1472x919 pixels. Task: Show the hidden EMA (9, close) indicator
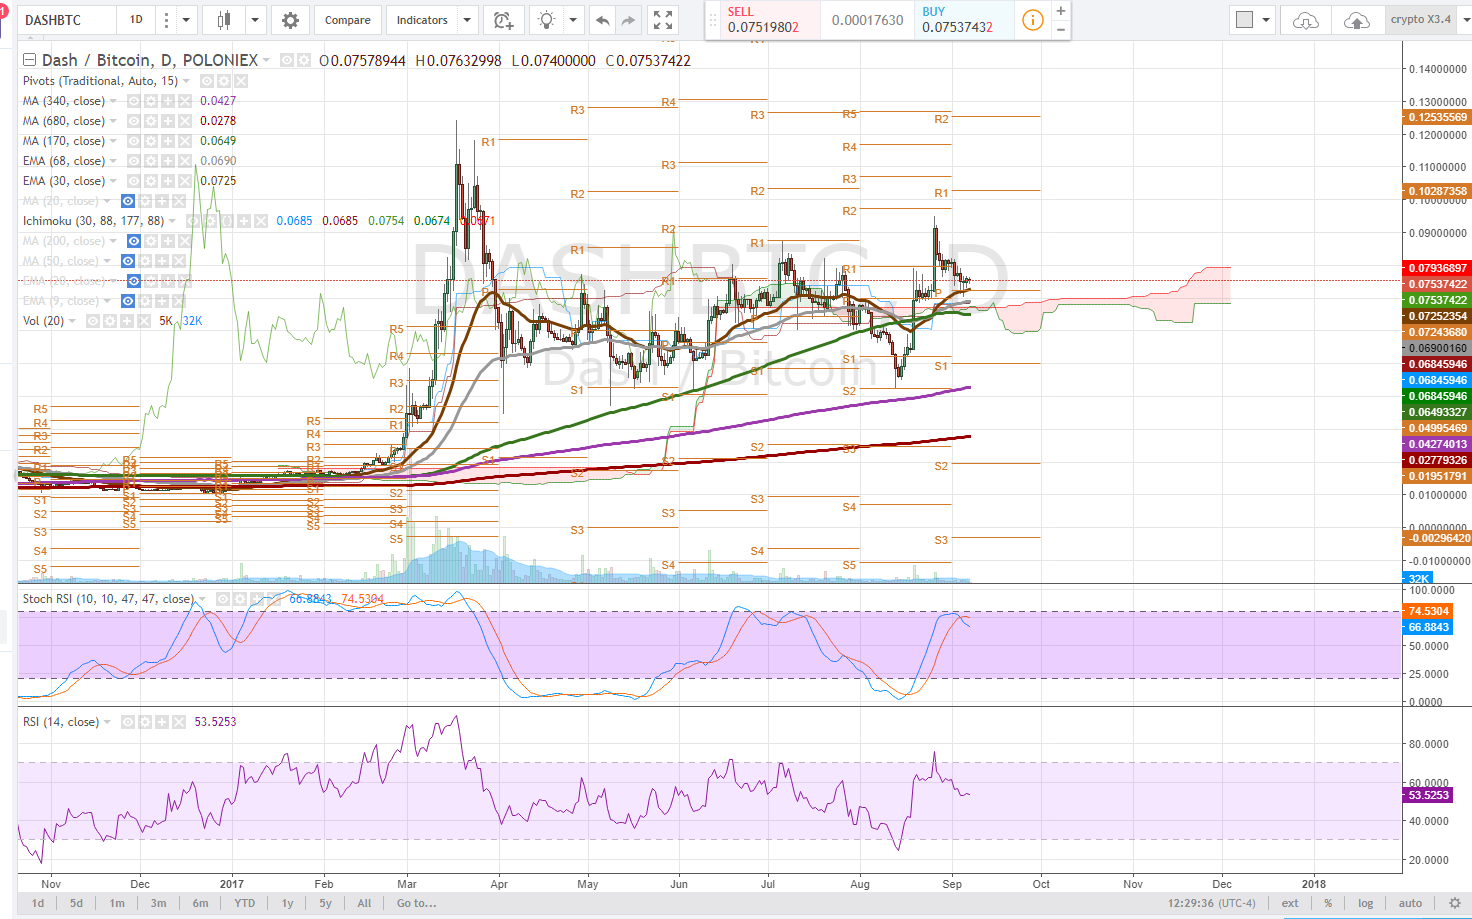coord(128,301)
